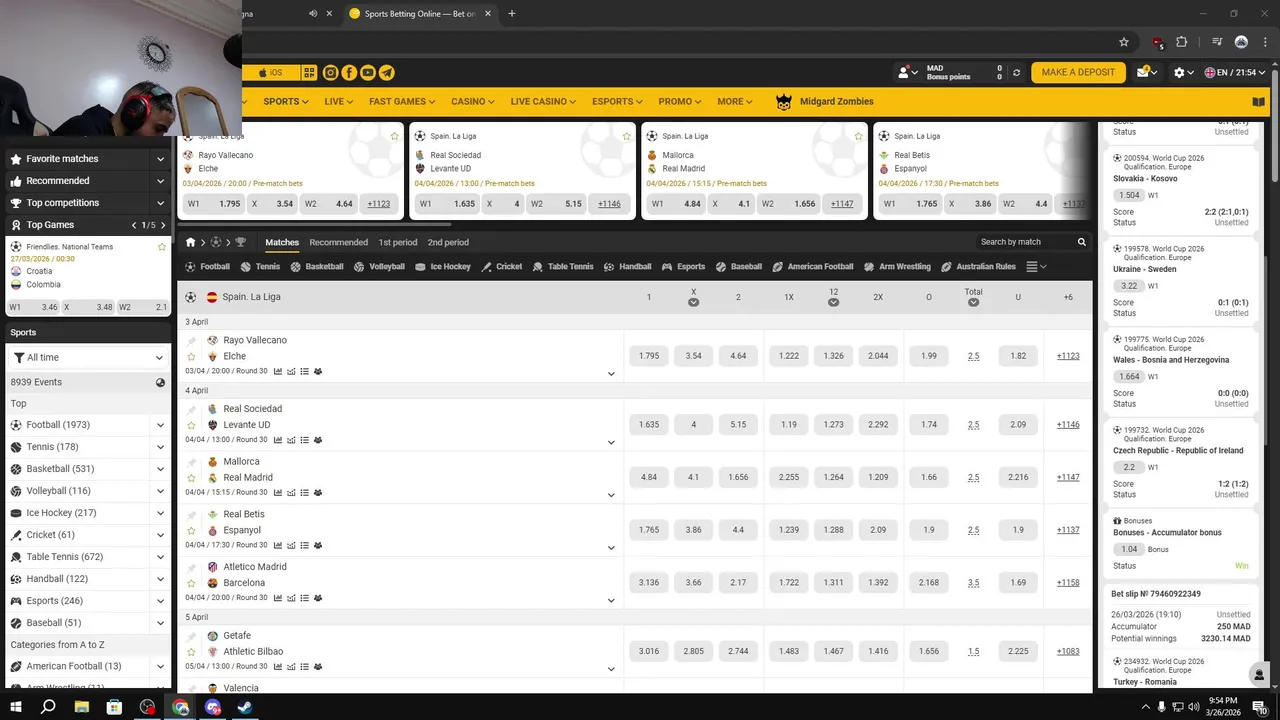1280x720 pixels.
Task: Open the messages envelope icon
Action: 1144,73
